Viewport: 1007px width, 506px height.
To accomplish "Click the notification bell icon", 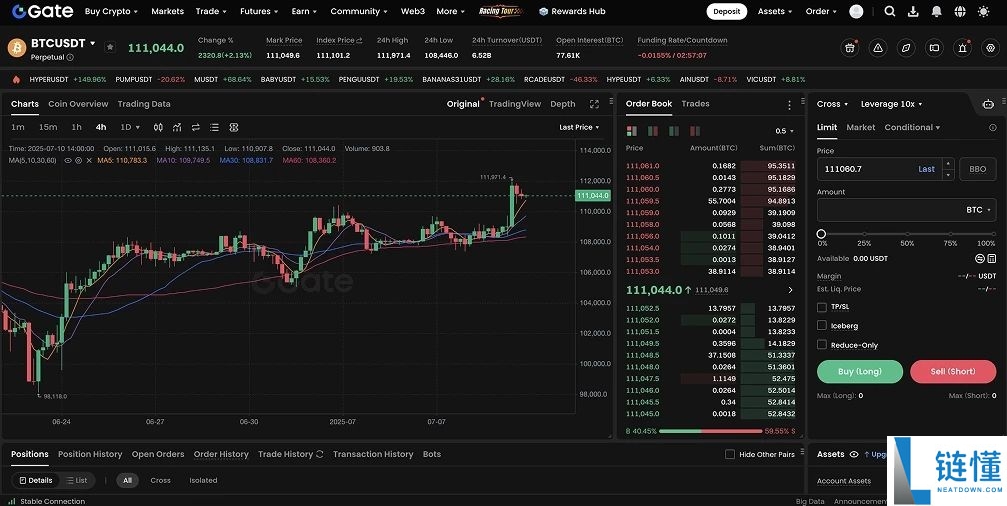I will [x=937, y=12].
